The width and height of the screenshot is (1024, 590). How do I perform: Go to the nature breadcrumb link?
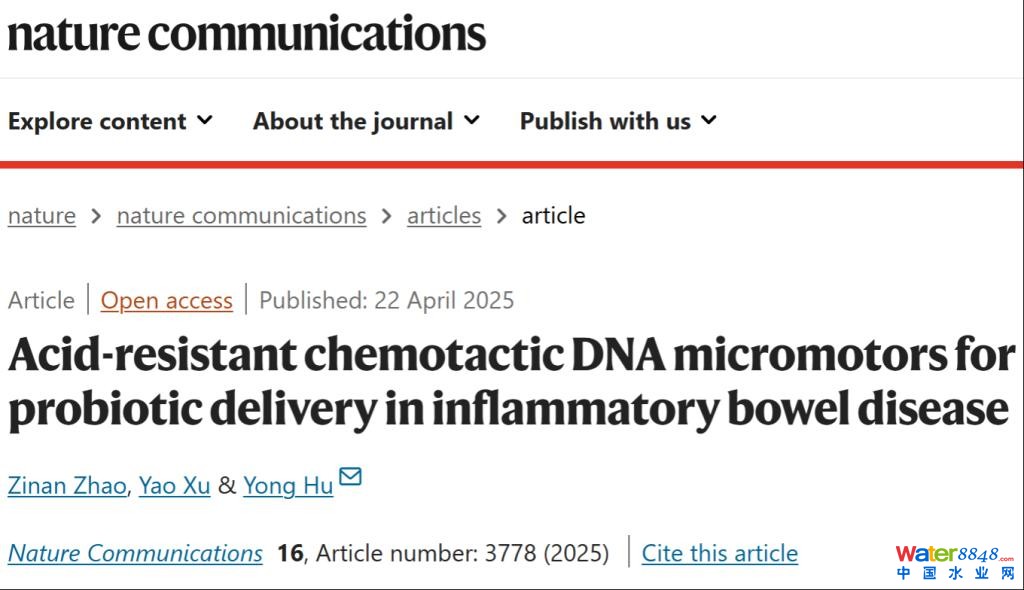tap(42, 216)
